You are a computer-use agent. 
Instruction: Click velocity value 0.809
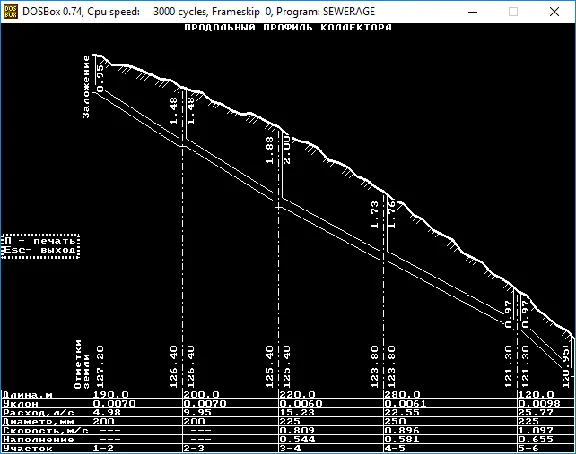click(x=297, y=430)
